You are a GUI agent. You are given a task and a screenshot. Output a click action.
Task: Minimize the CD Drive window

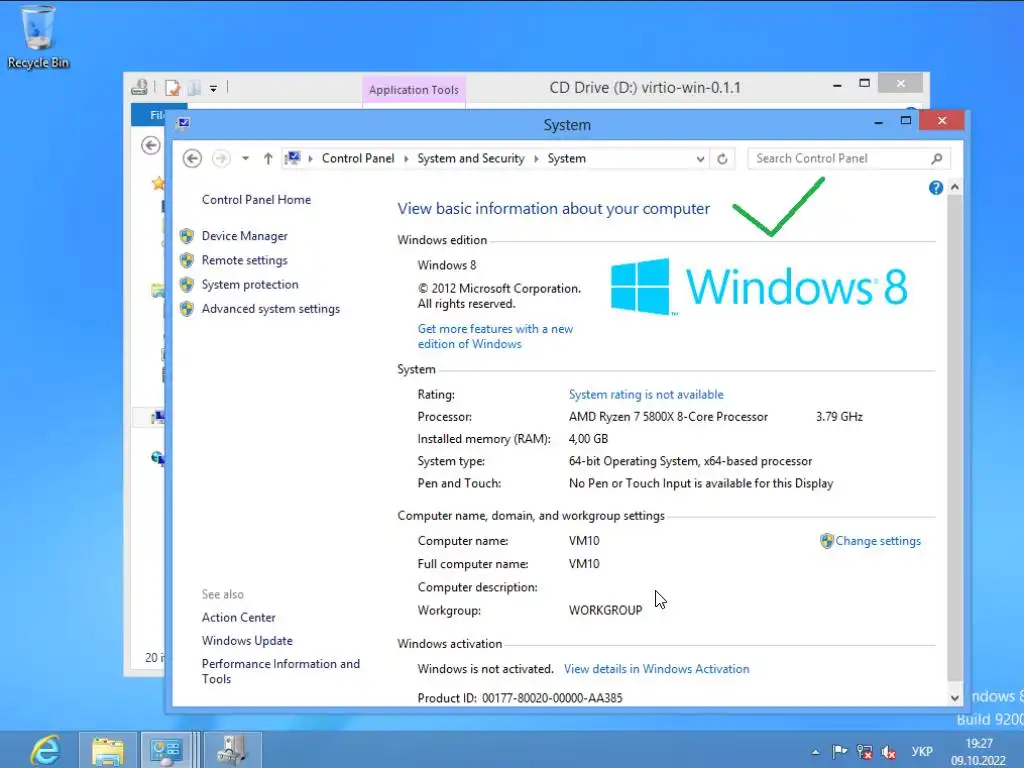point(837,85)
